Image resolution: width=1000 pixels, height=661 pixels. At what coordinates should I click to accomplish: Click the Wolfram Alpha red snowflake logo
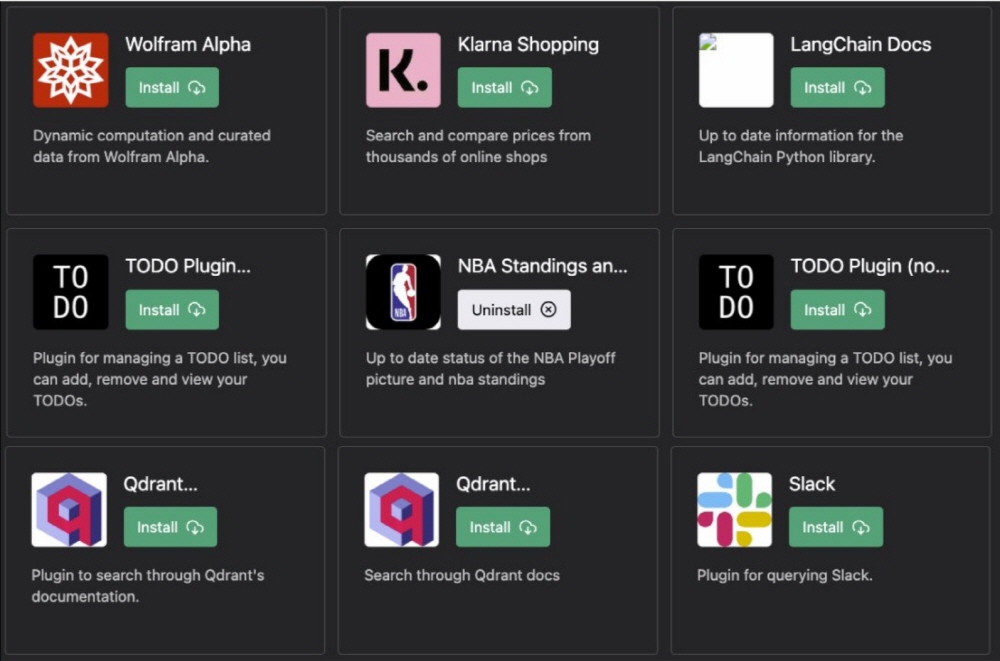(71, 70)
